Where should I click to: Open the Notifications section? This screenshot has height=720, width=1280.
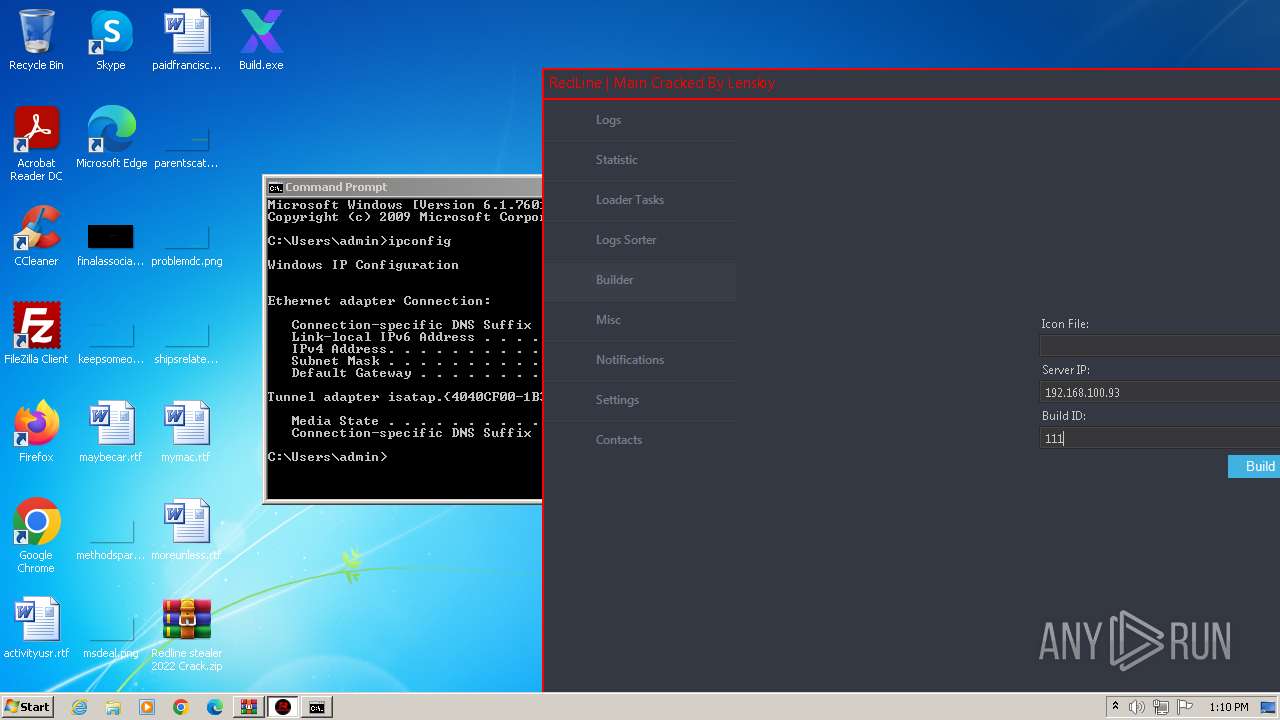pyautogui.click(x=640, y=360)
